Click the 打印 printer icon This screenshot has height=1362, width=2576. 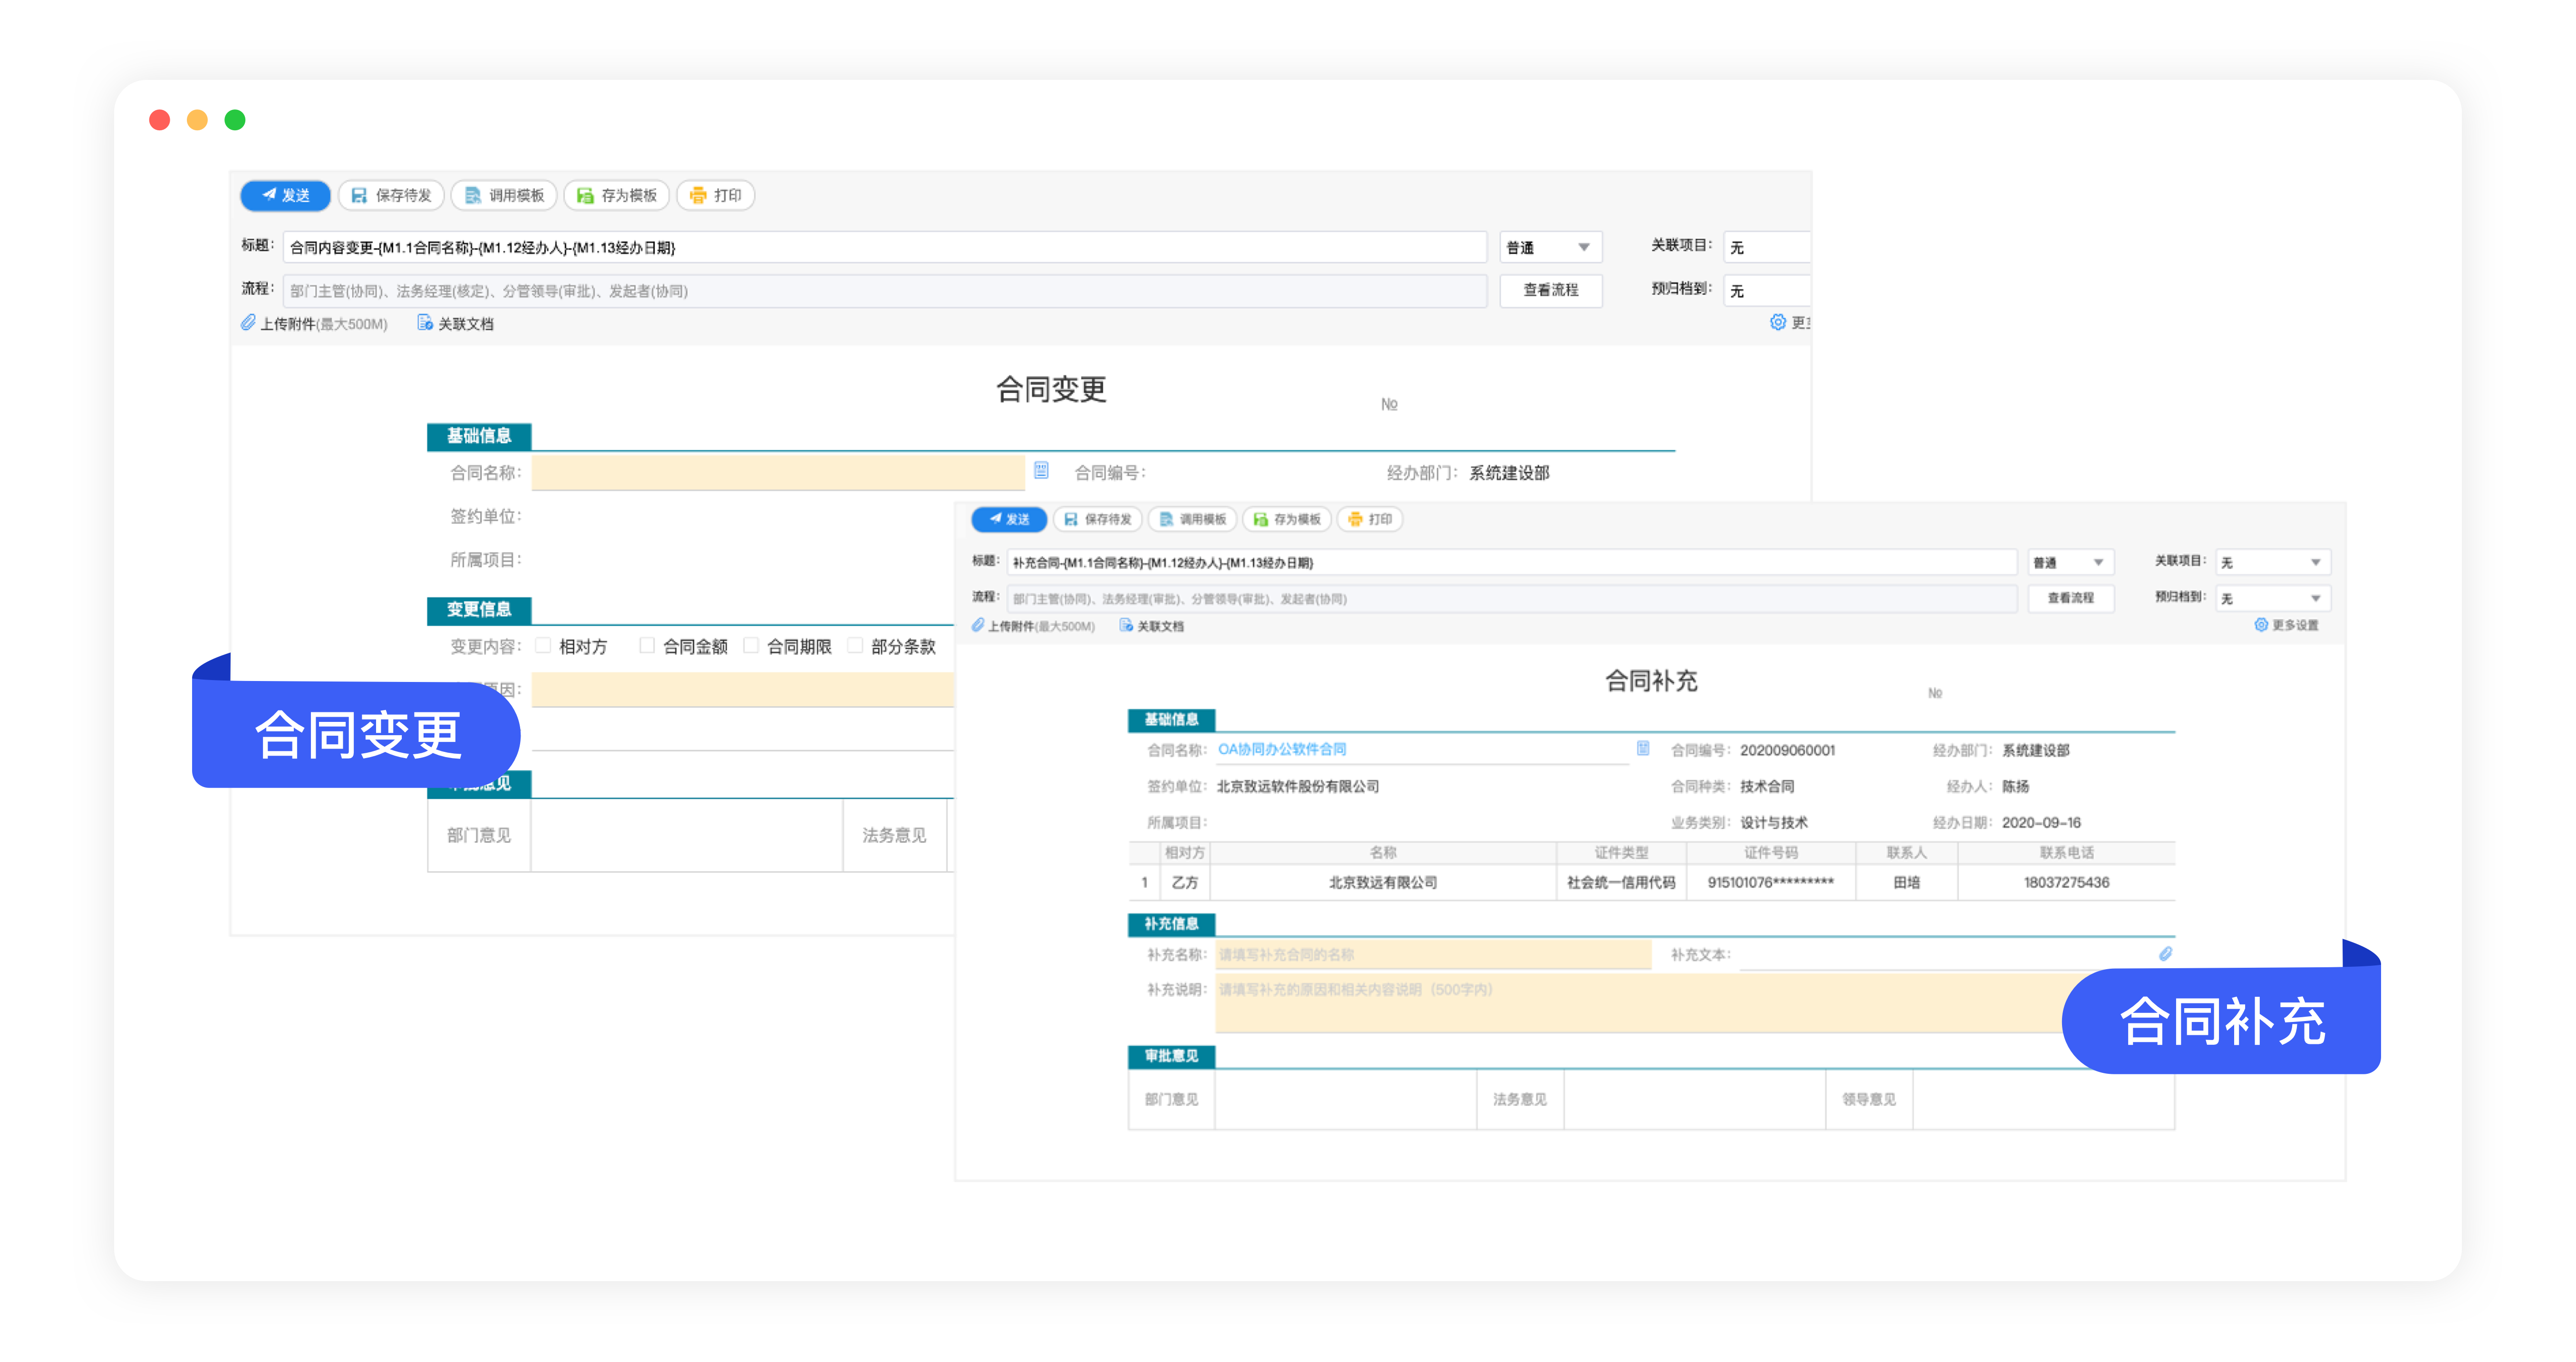[698, 195]
